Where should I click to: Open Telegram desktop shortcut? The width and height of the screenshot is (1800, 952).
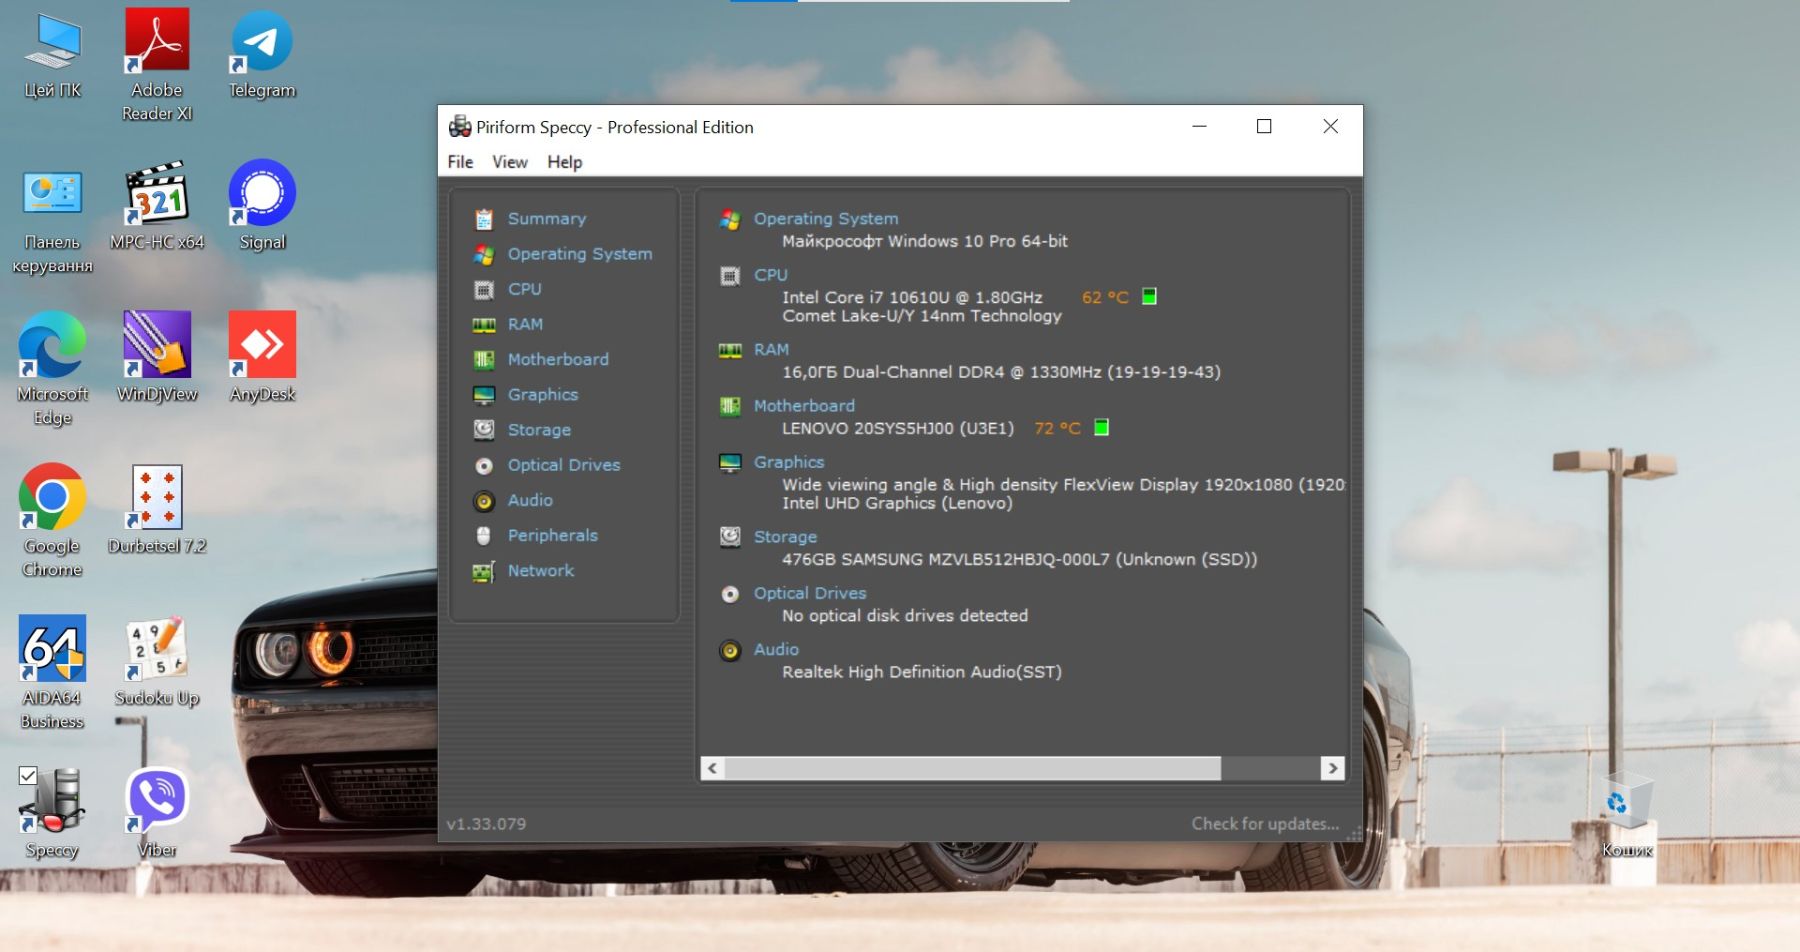[262, 54]
